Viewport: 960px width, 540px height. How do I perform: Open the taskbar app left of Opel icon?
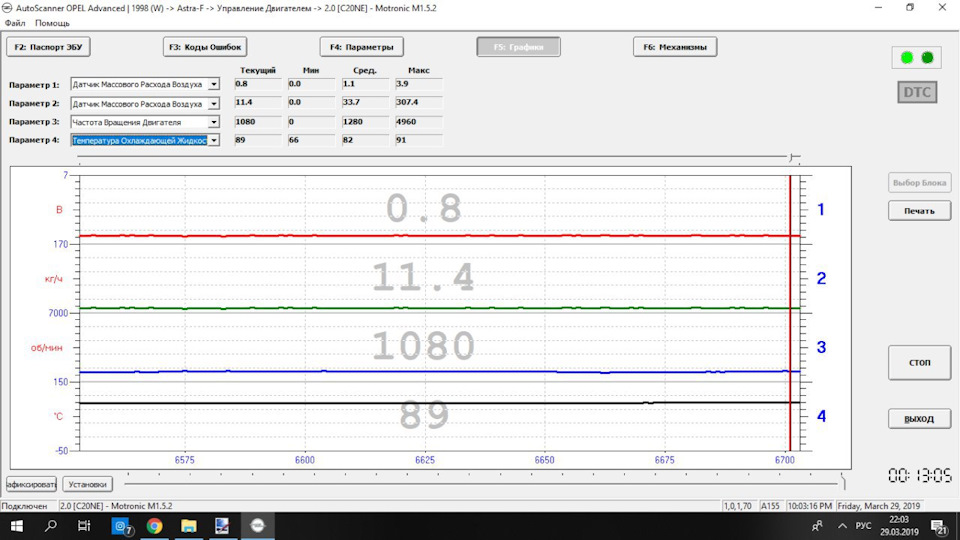[222, 526]
